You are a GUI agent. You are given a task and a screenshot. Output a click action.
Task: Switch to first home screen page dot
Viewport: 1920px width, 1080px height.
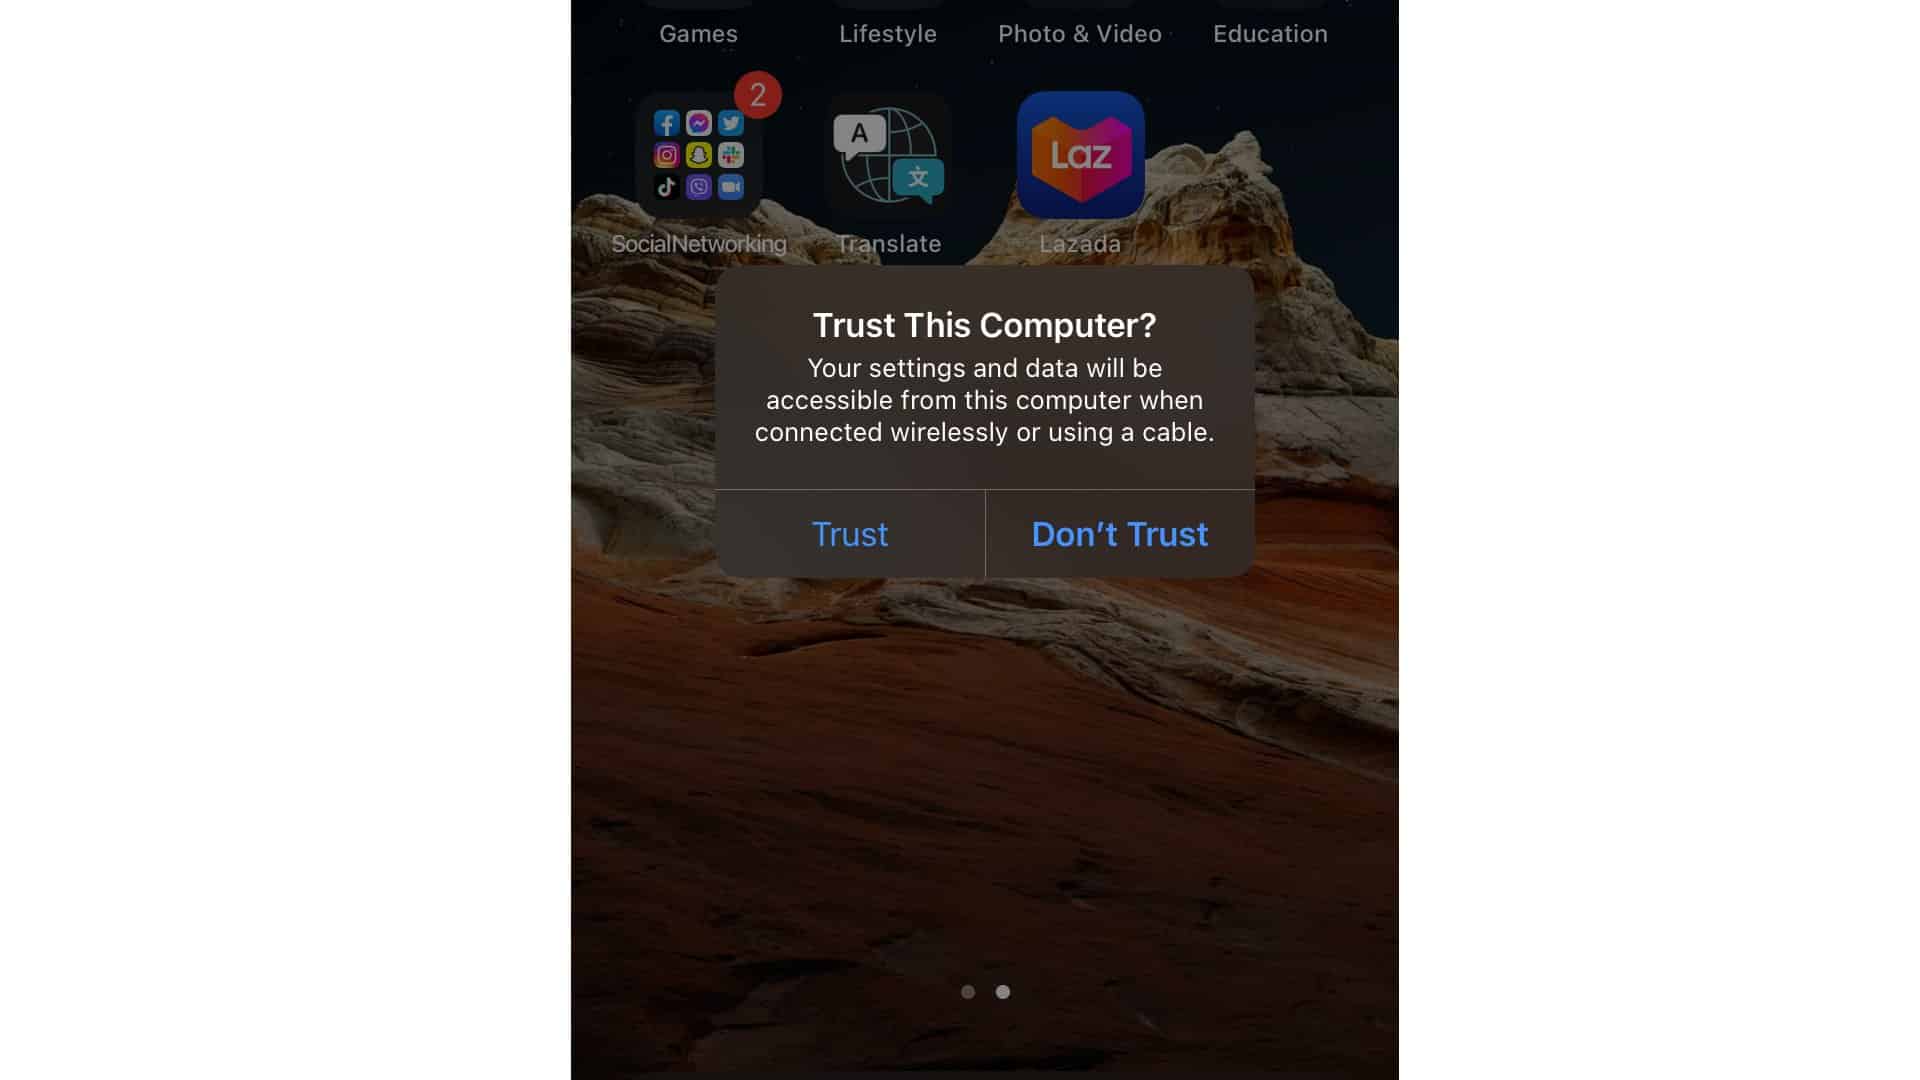point(968,990)
